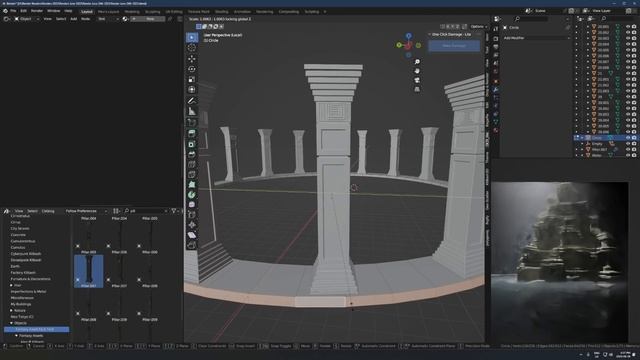Open asset browser Catalog menu
Screen dimensions: 640x360
pos(48,211)
